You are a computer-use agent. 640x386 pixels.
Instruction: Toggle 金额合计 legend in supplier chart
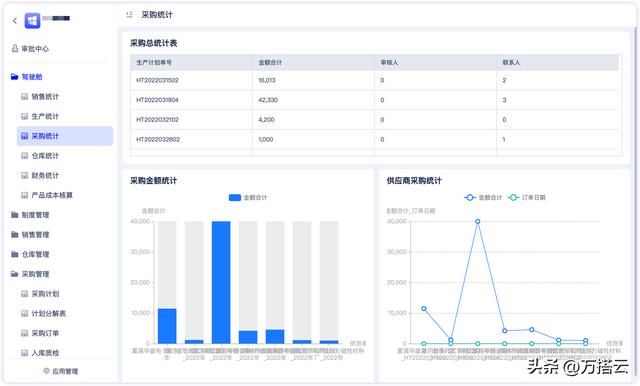pyautogui.click(x=483, y=197)
